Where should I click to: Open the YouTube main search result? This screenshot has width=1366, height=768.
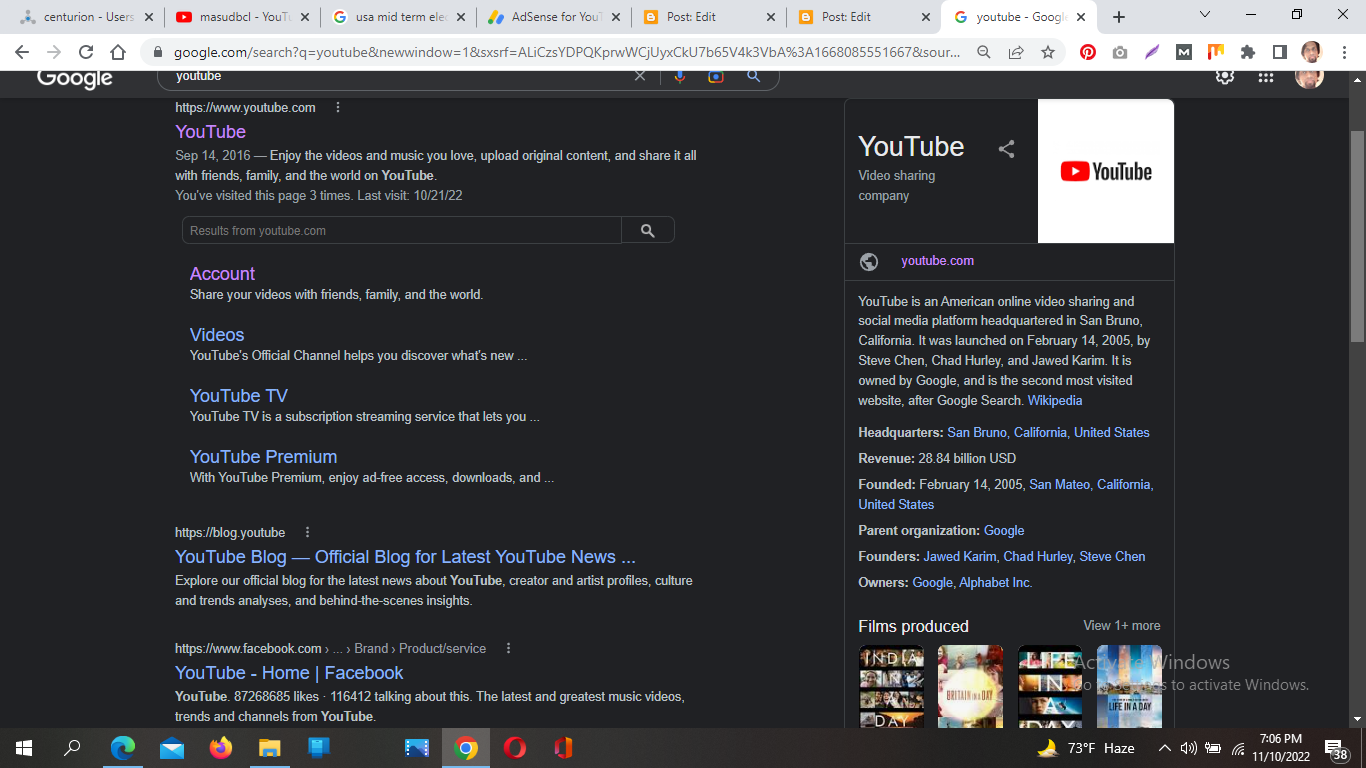click(x=210, y=132)
